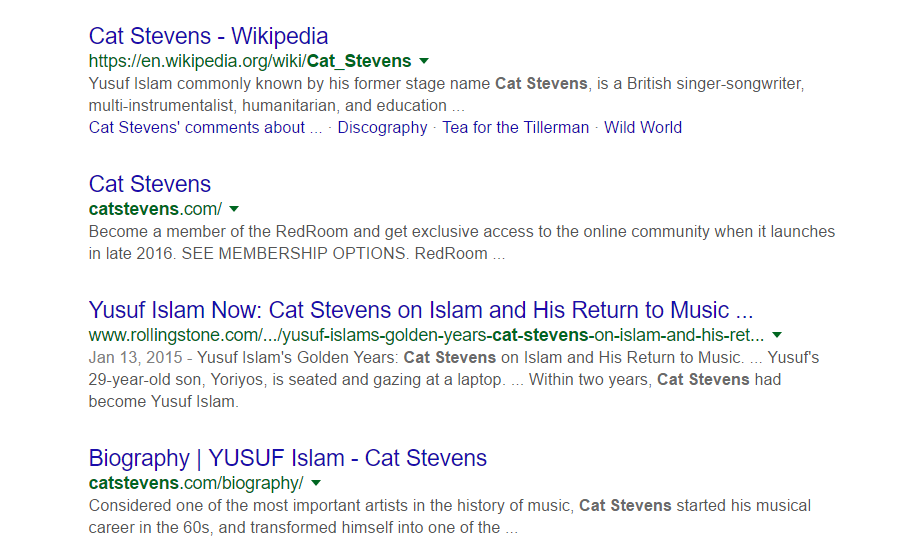
Task: Click the Wikipedia snippet about Yusuf Islam
Action: [x=446, y=94]
